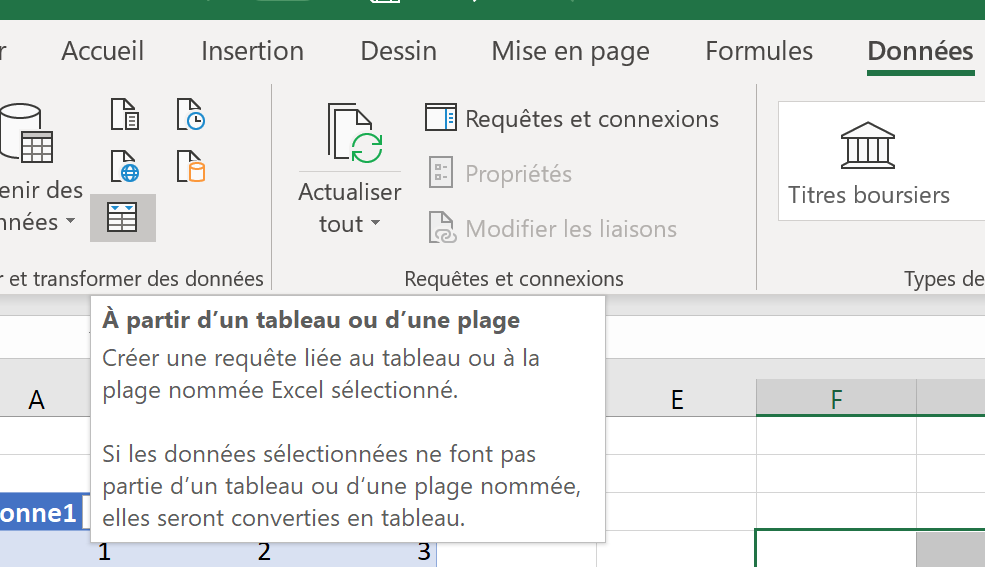Viewport: 985px width, 567px height.
Task: Open the Insertion tab
Action: (252, 51)
